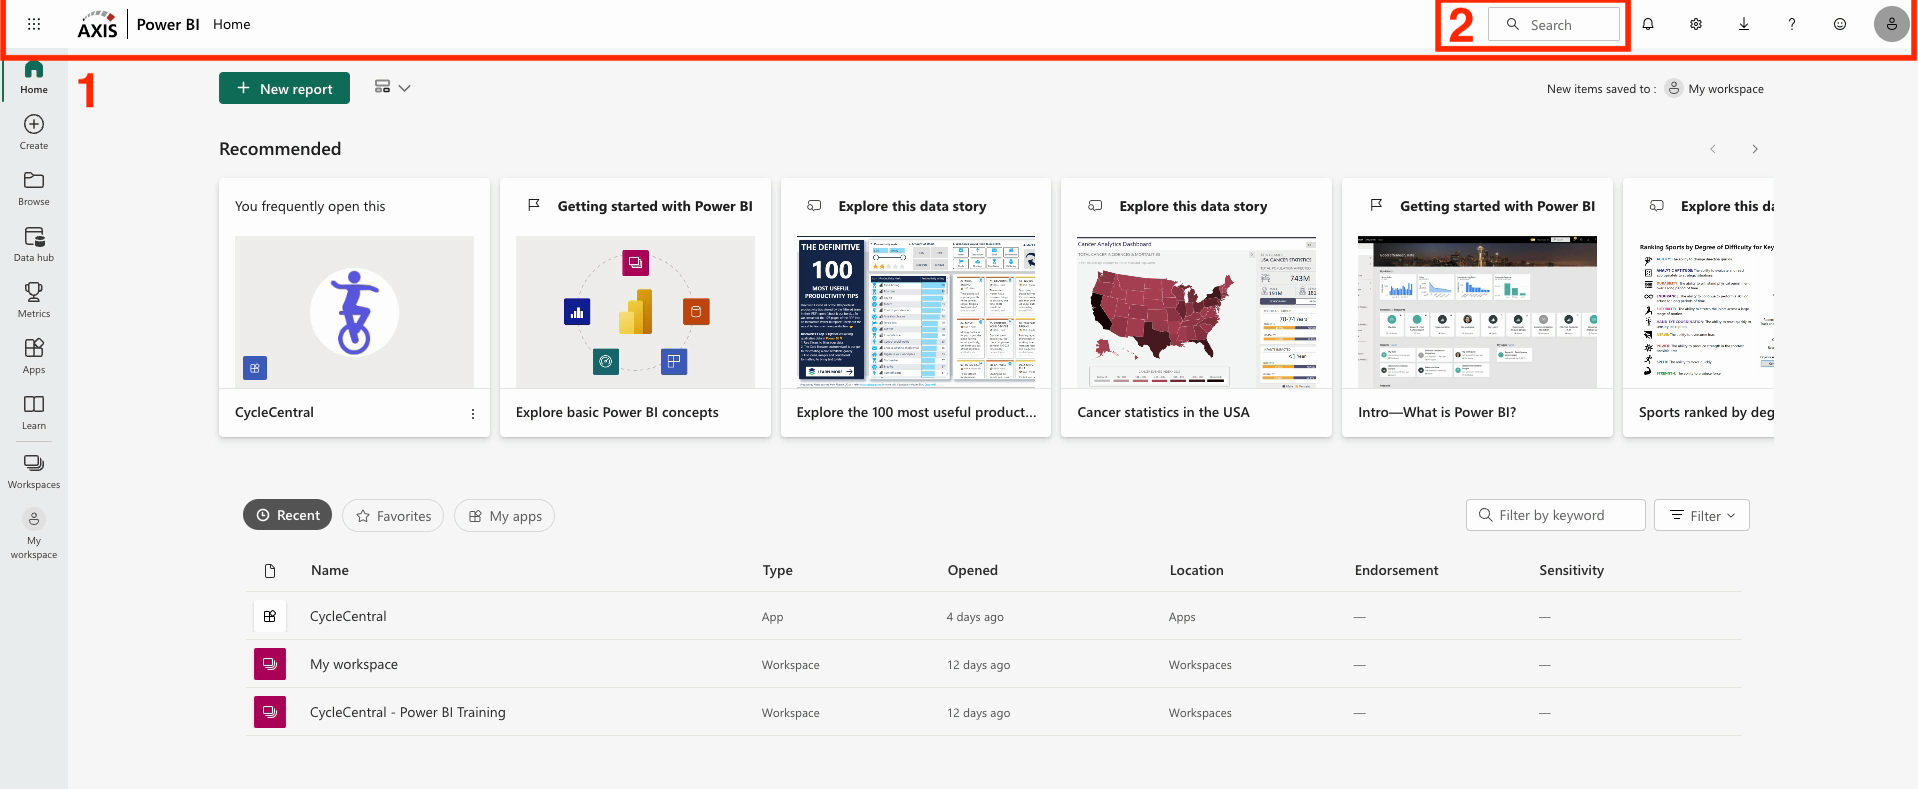Open Intro—What is Power BI? card

(x=1477, y=307)
